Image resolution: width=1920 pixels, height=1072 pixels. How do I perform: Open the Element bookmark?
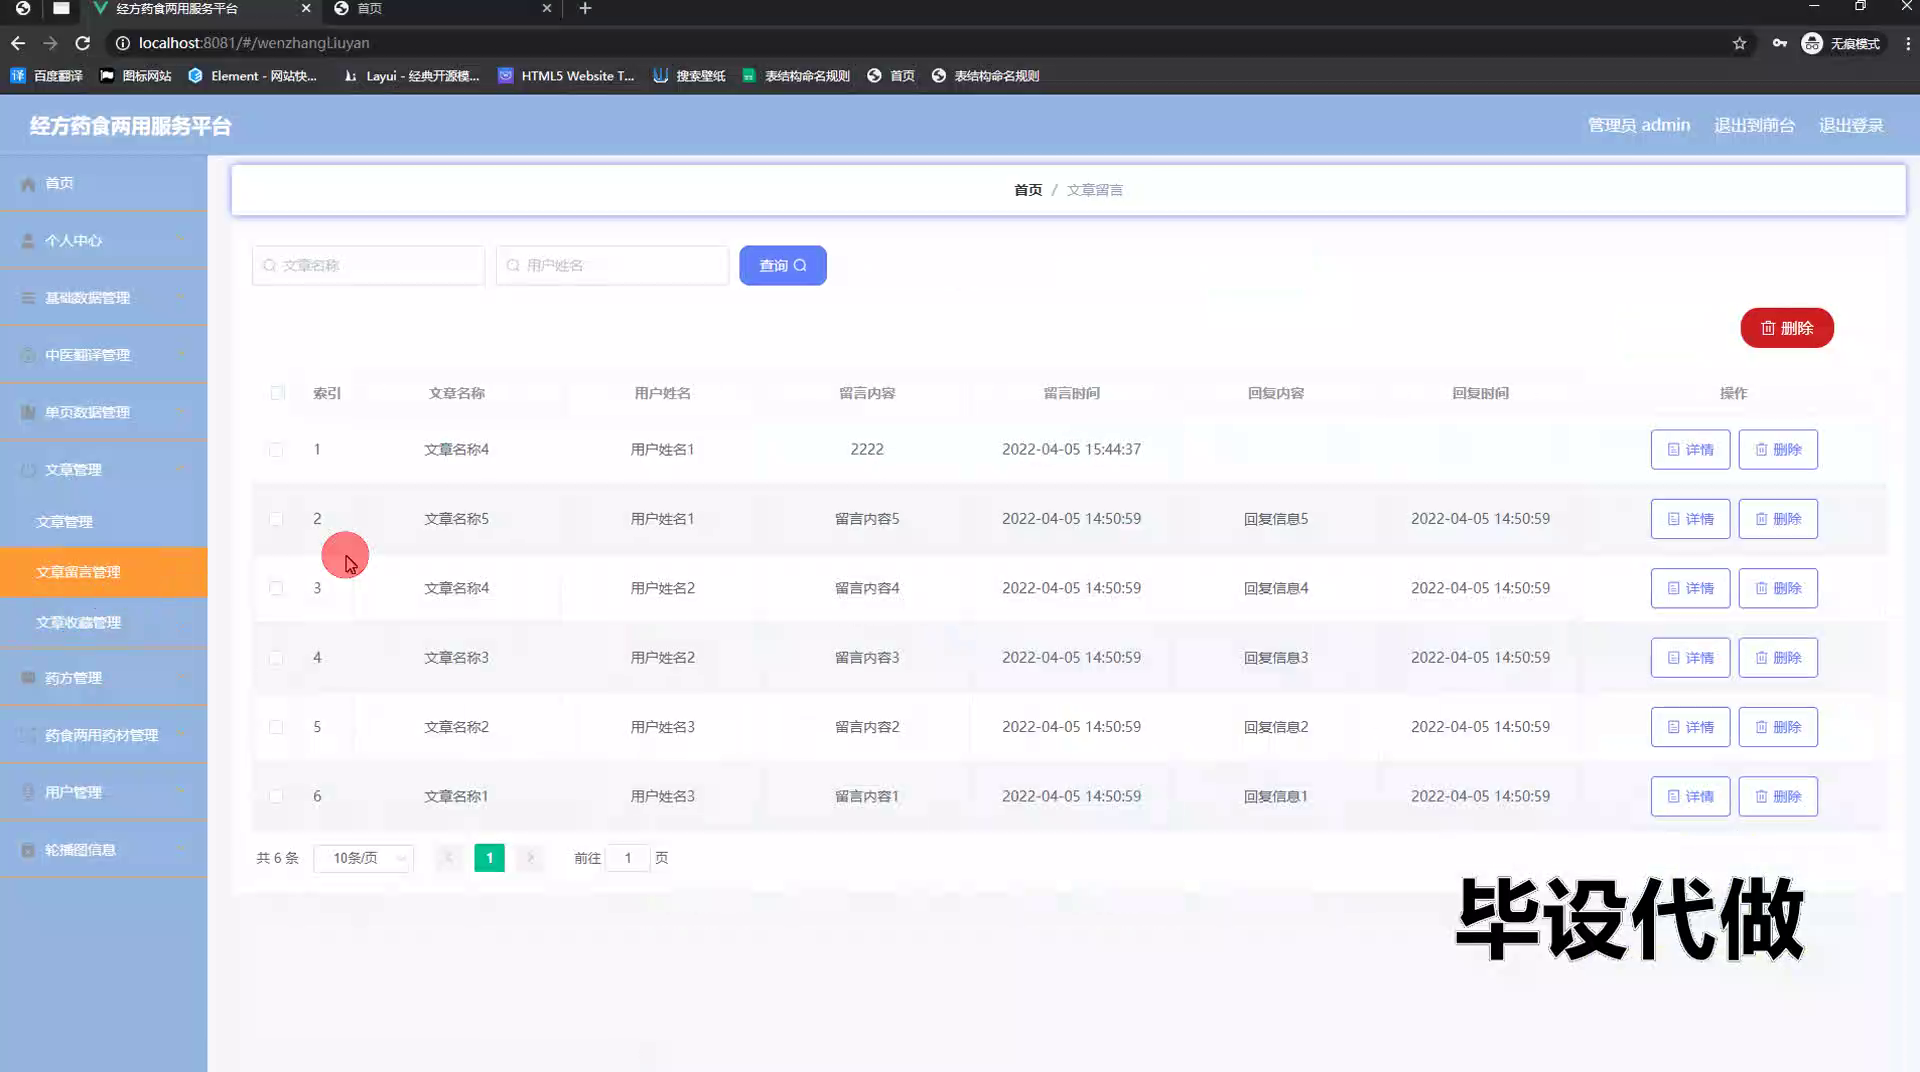pyautogui.click(x=253, y=76)
